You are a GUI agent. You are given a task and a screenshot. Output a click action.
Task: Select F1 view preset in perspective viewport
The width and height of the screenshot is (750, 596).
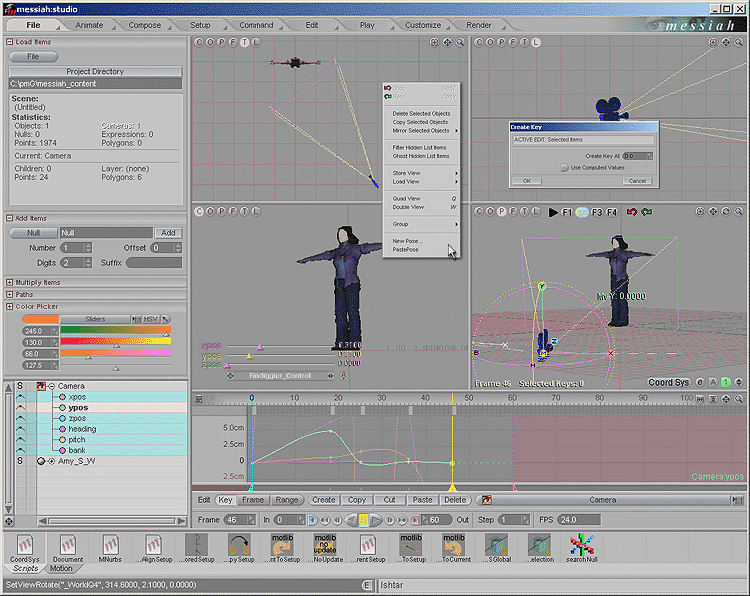(566, 212)
